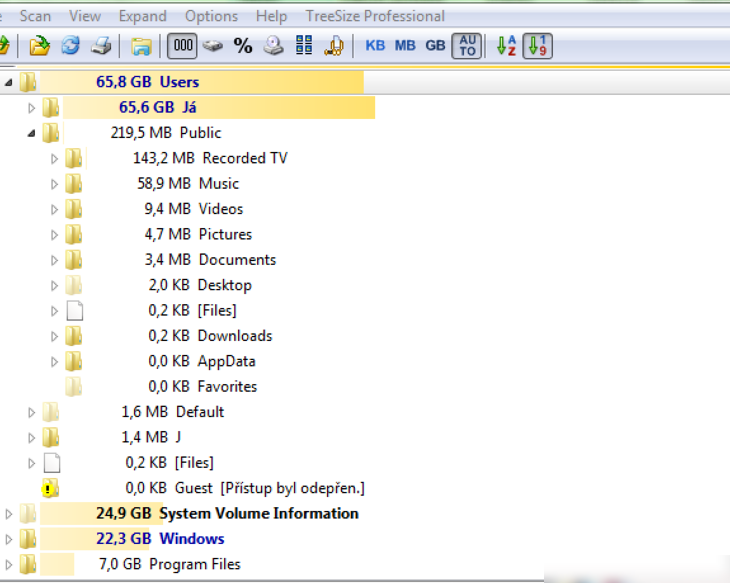Expand the Windows folder
The height and width of the screenshot is (583, 730).
click(x=8, y=539)
